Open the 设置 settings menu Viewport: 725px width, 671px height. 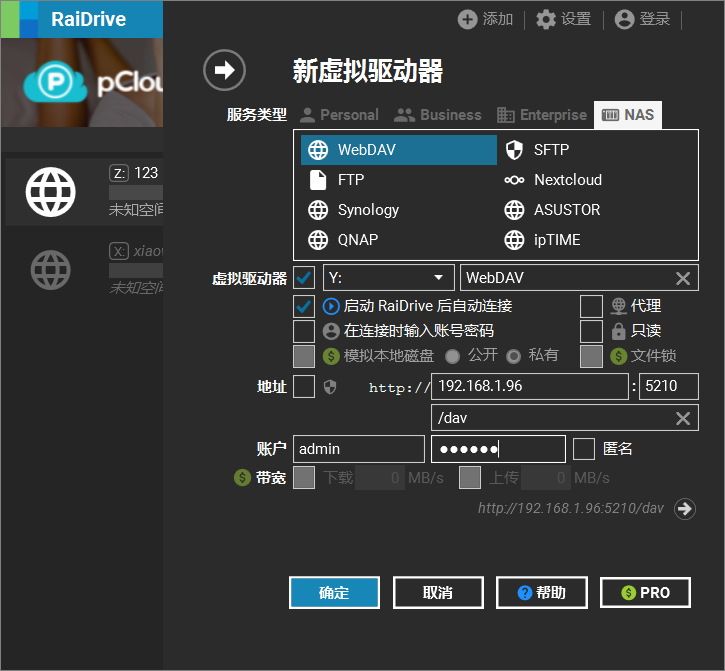(563, 19)
